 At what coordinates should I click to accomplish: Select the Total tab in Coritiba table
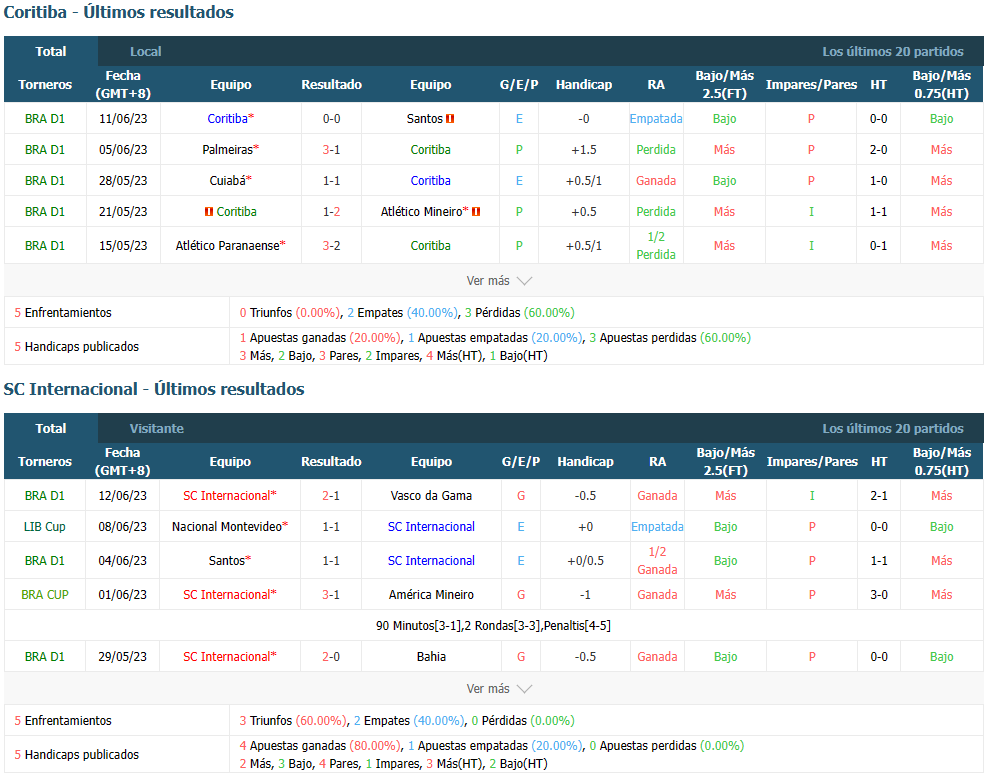click(x=51, y=51)
